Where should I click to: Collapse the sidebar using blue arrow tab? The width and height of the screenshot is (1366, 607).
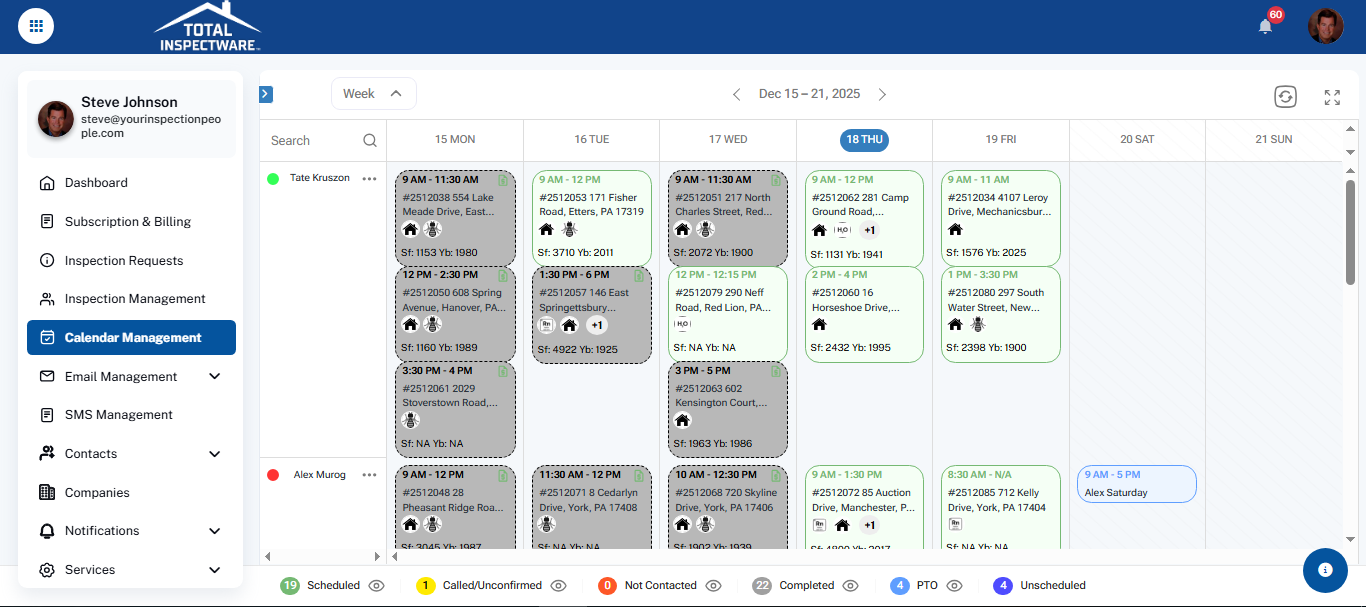click(266, 94)
